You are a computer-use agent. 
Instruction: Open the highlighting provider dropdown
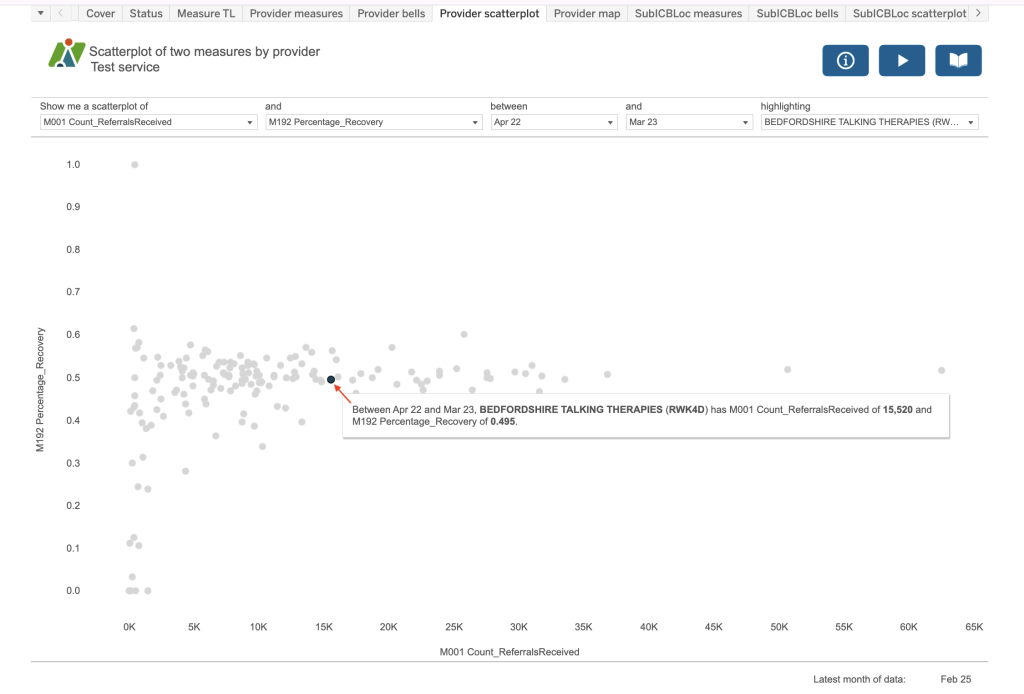(x=869, y=122)
